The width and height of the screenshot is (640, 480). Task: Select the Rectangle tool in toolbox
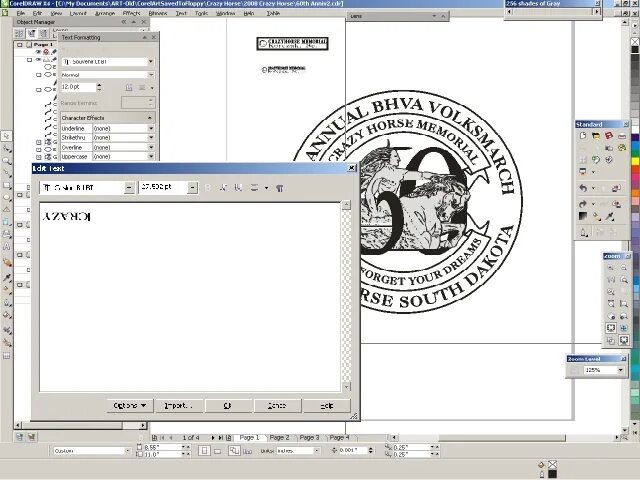click(7, 186)
